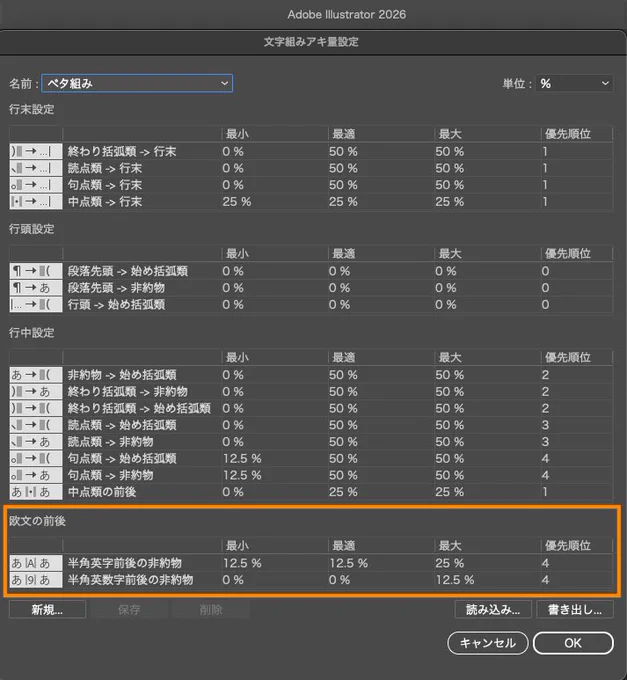
Task: Open the 名前 dropdown showing ベタ組み
Action: (x=137, y=83)
